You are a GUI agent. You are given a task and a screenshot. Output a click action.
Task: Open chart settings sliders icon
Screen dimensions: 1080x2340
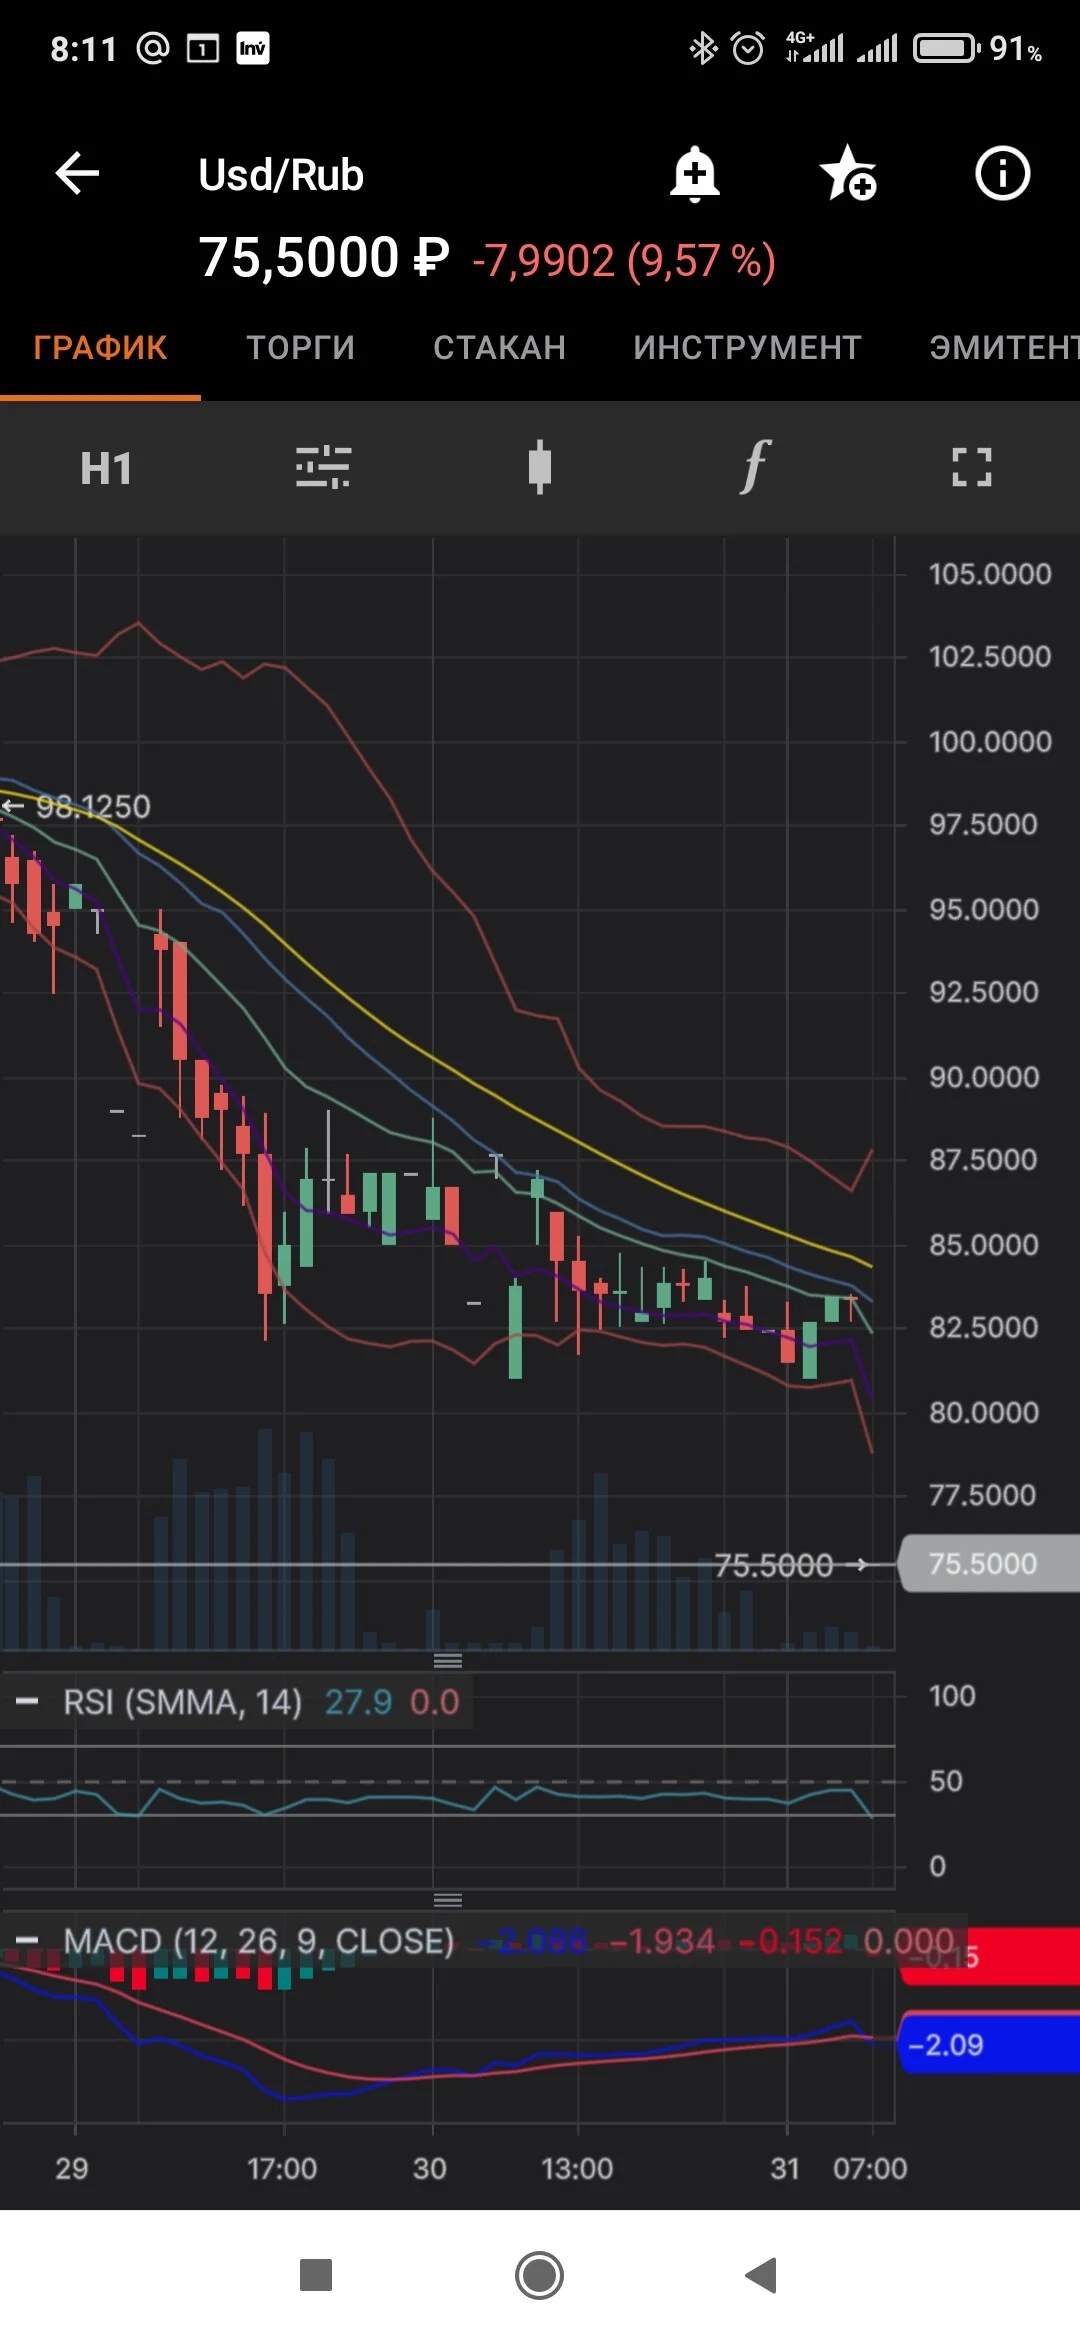pyautogui.click(x=323, y=467)
